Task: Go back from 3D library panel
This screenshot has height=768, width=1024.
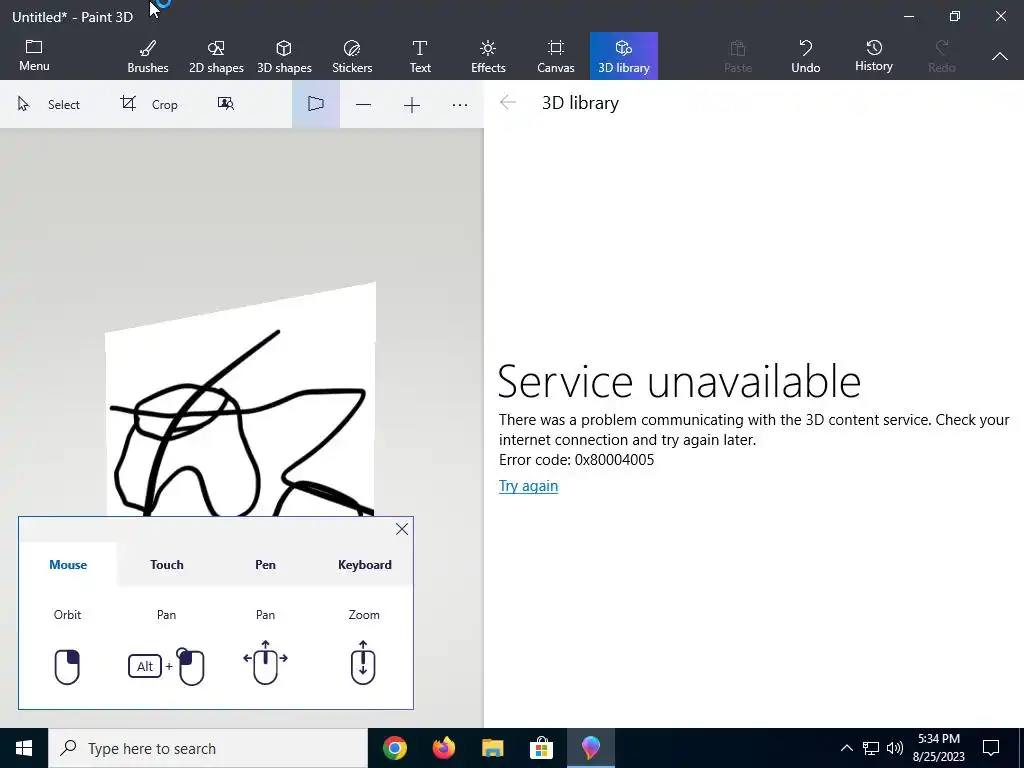Action: click(x=507, y=103)
